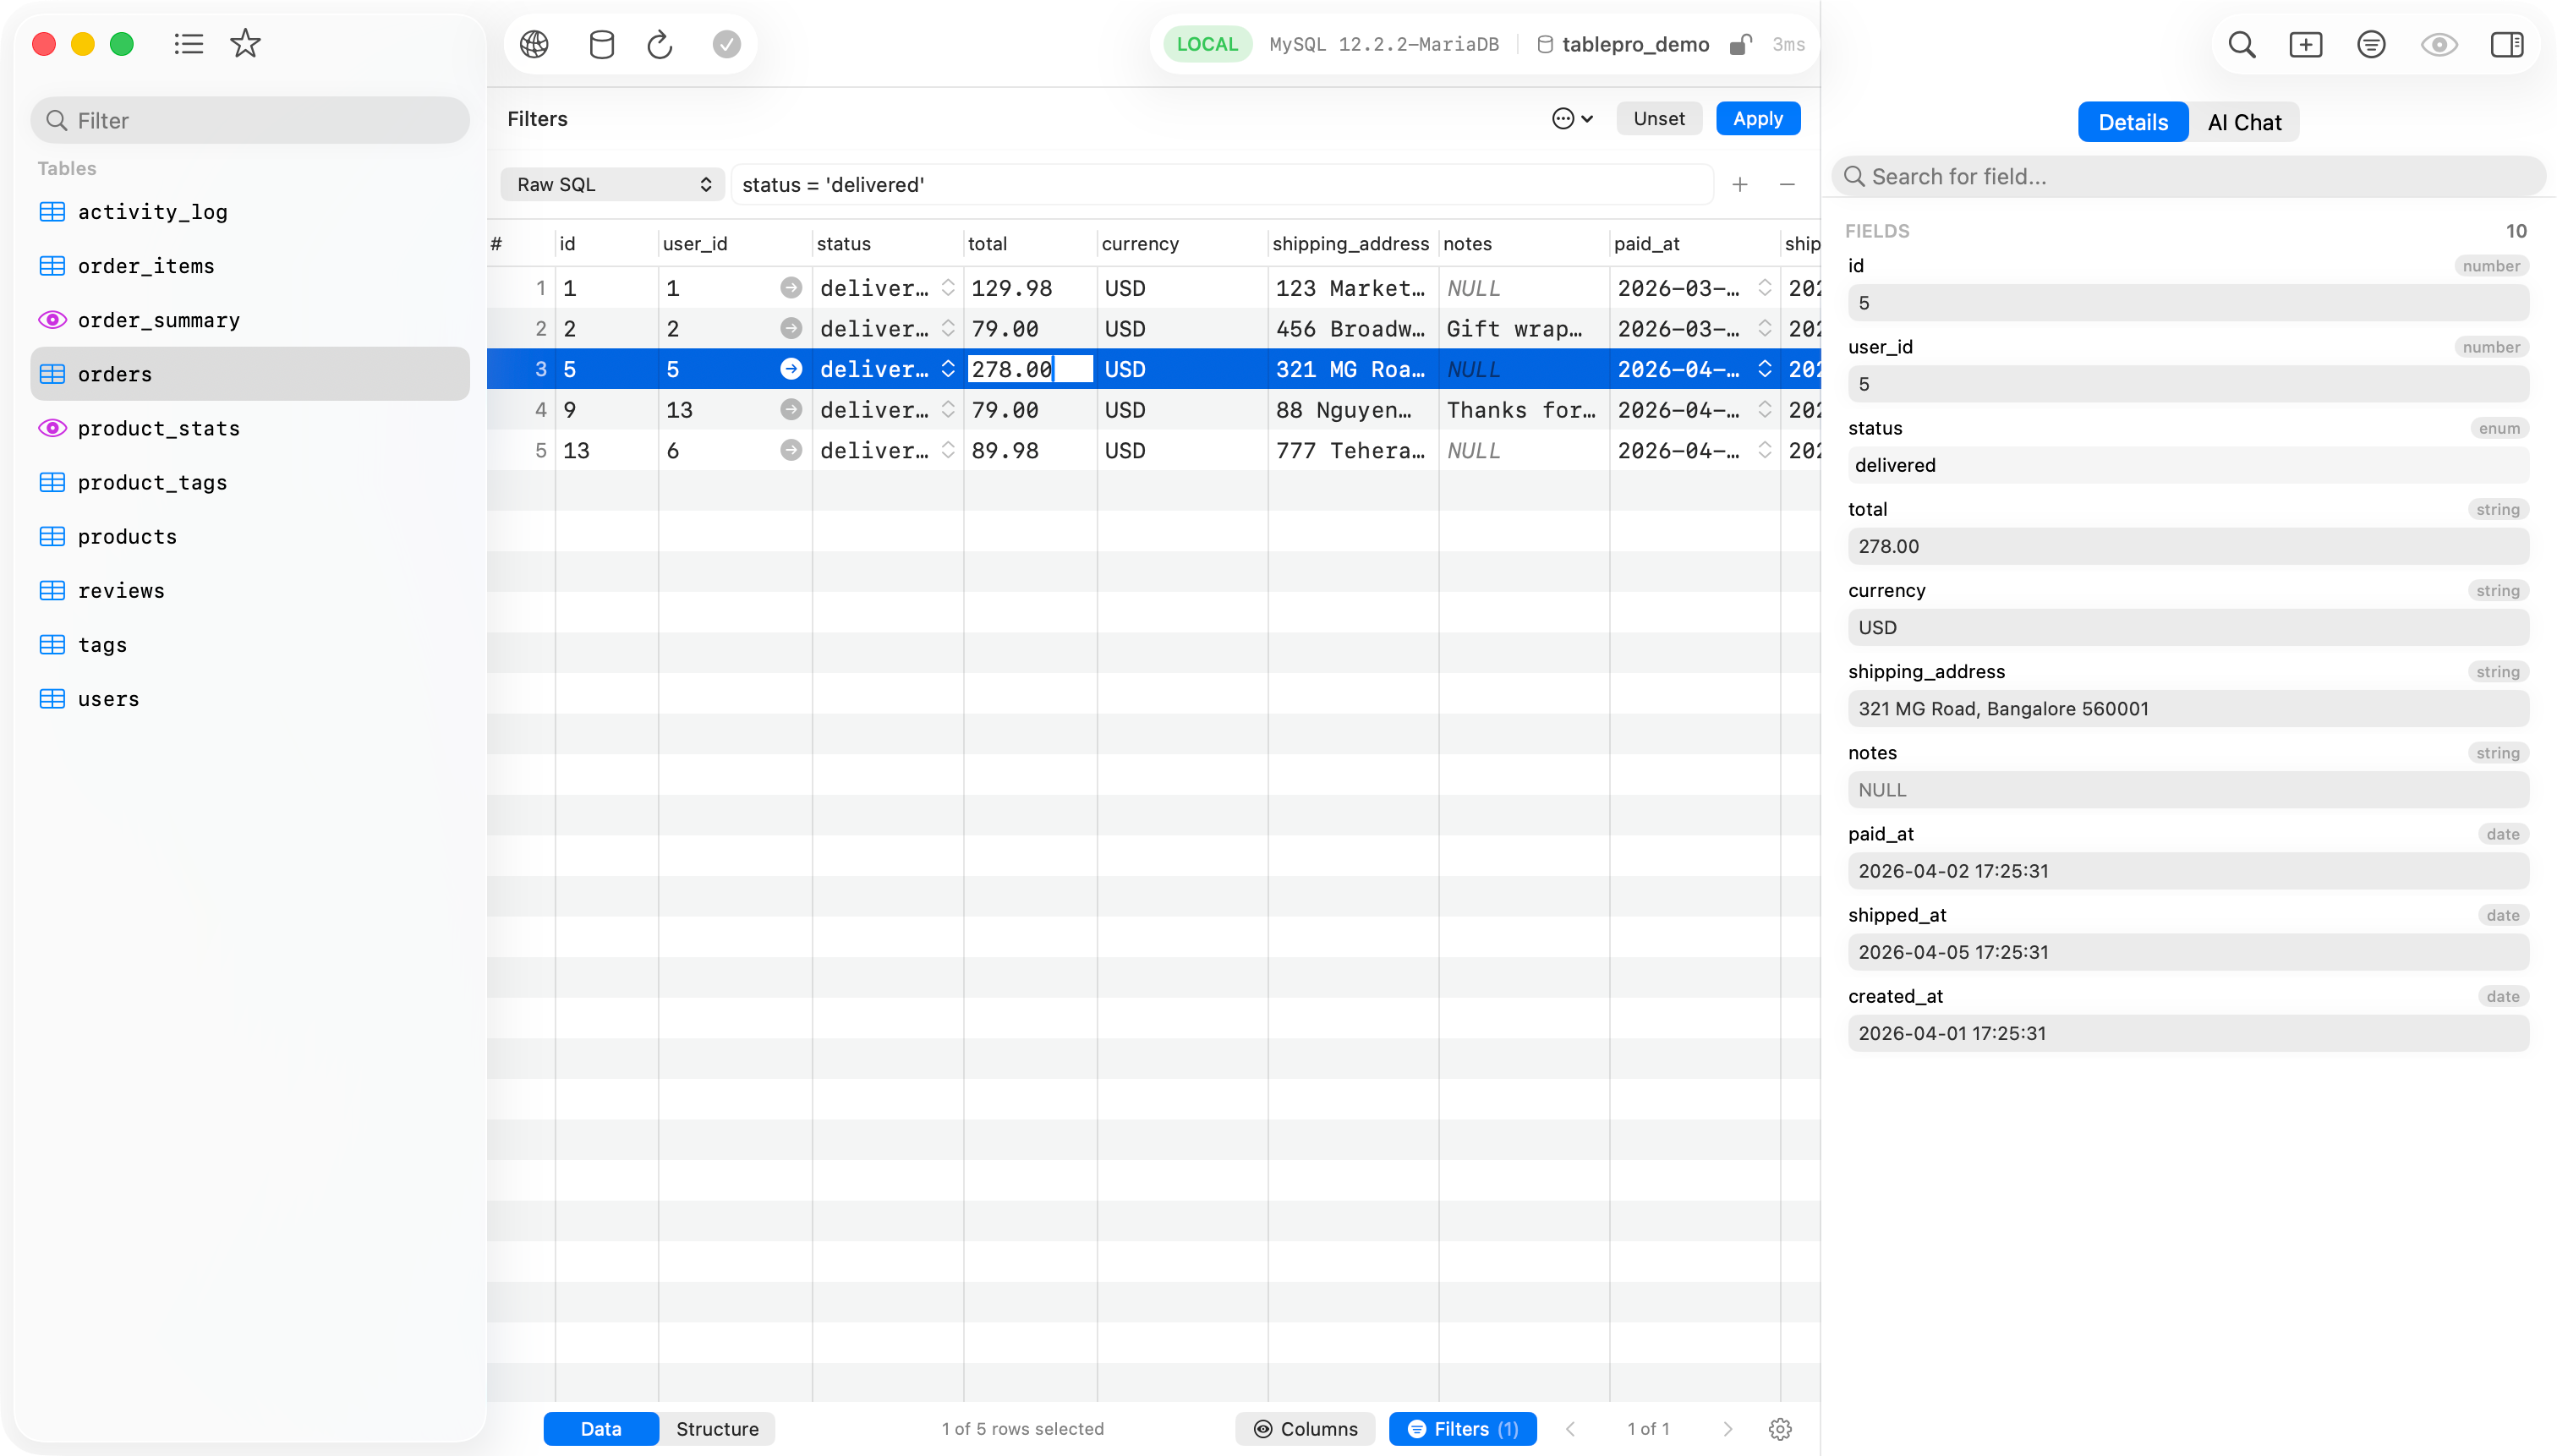The width and height of the screenshot is (2557, 1456).
Task: Click the Apply button to run filter
Action: pos(1756,118)
